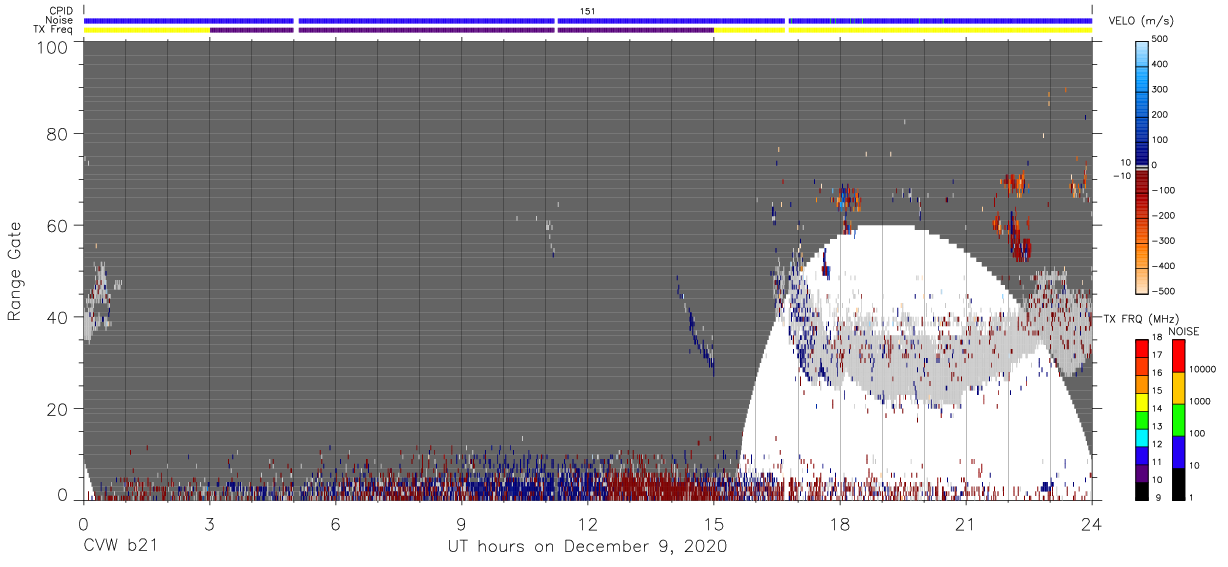Click the x-axis hour tick 15
Screen dimensions: 1228x567
coord(714,523)
